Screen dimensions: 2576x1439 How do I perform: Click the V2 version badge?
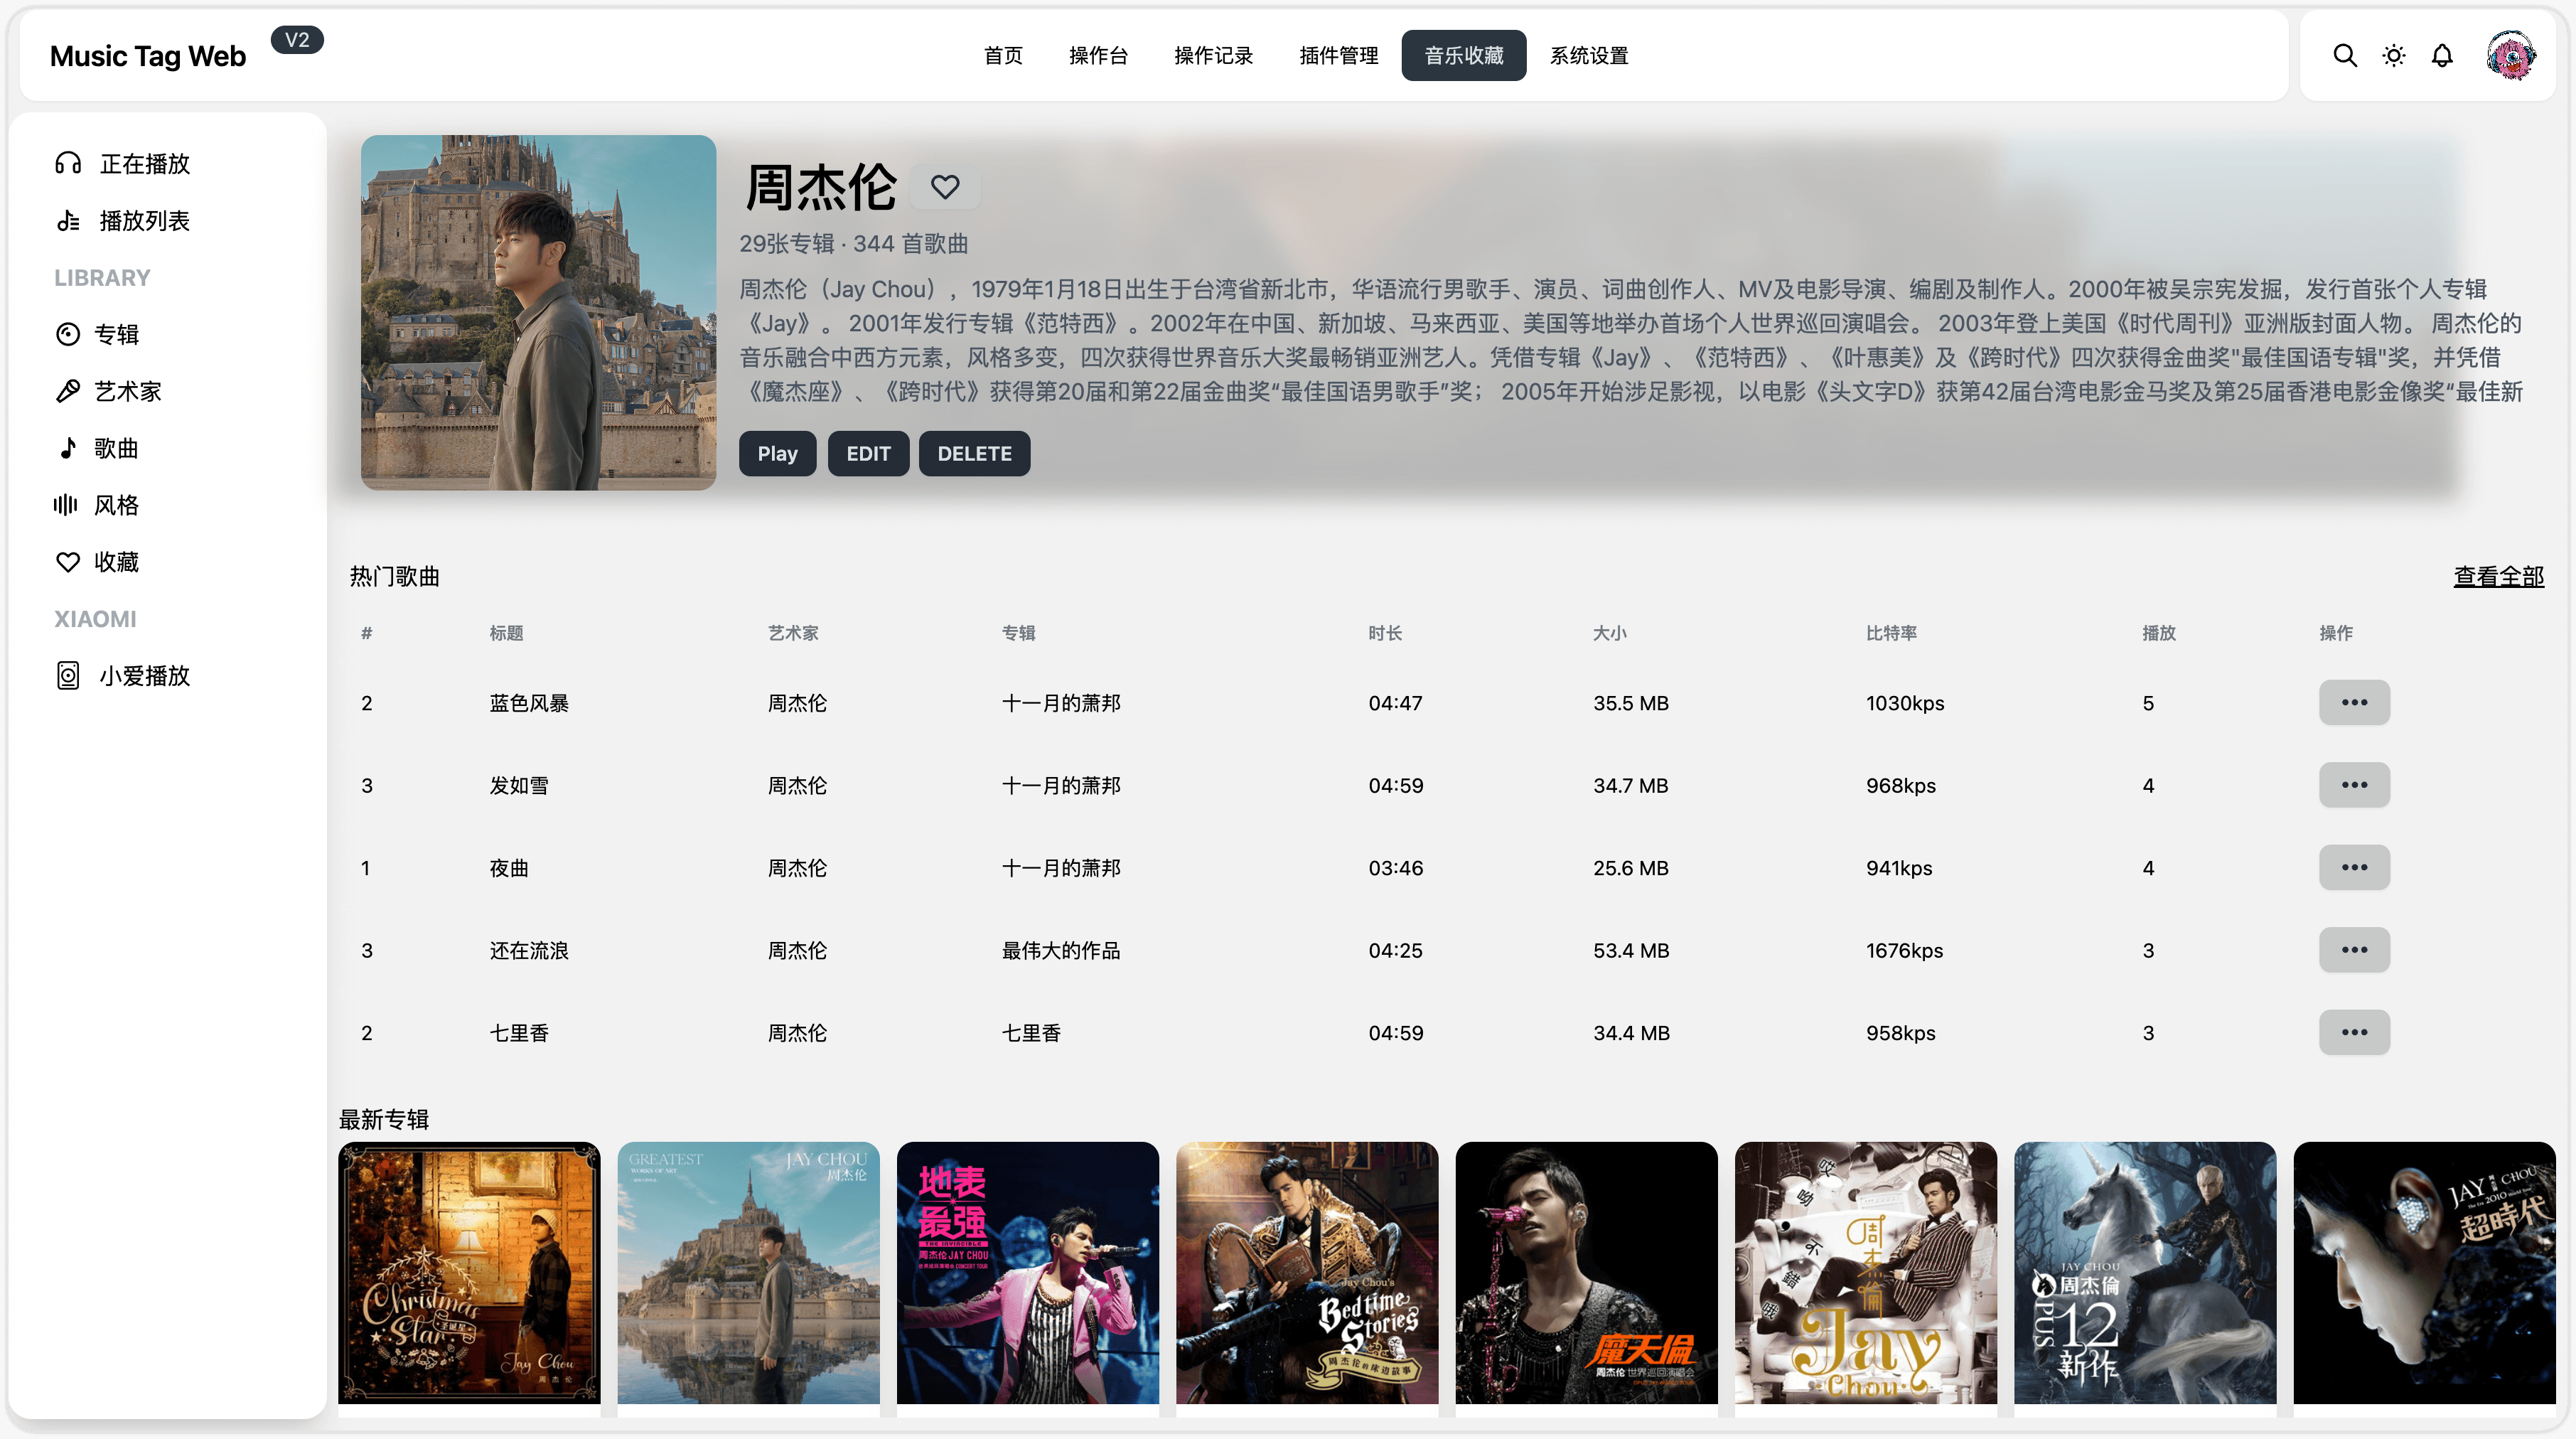pyautogui.click(x=297, y=40)
